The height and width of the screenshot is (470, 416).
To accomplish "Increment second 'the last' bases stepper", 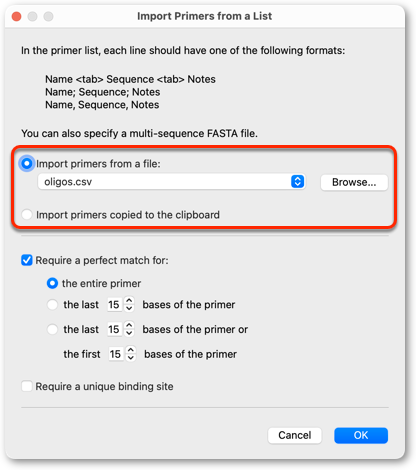I will click(x=129, y=325).
